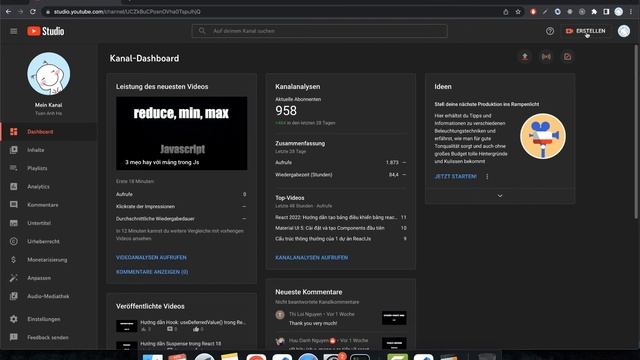Open the reduce, min, max video thumbnail
640x360 pixels.
(182, 133)
